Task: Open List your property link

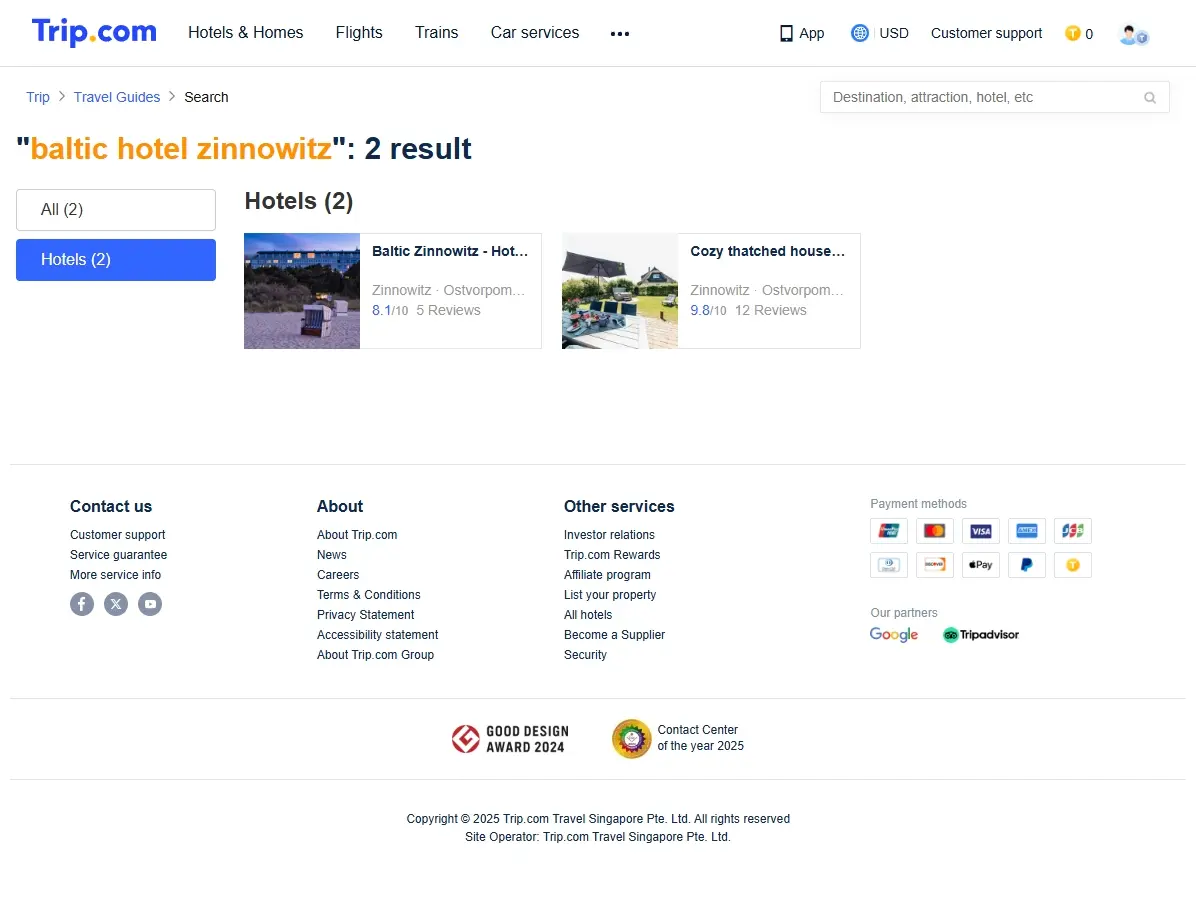Action: pos(609,594)
